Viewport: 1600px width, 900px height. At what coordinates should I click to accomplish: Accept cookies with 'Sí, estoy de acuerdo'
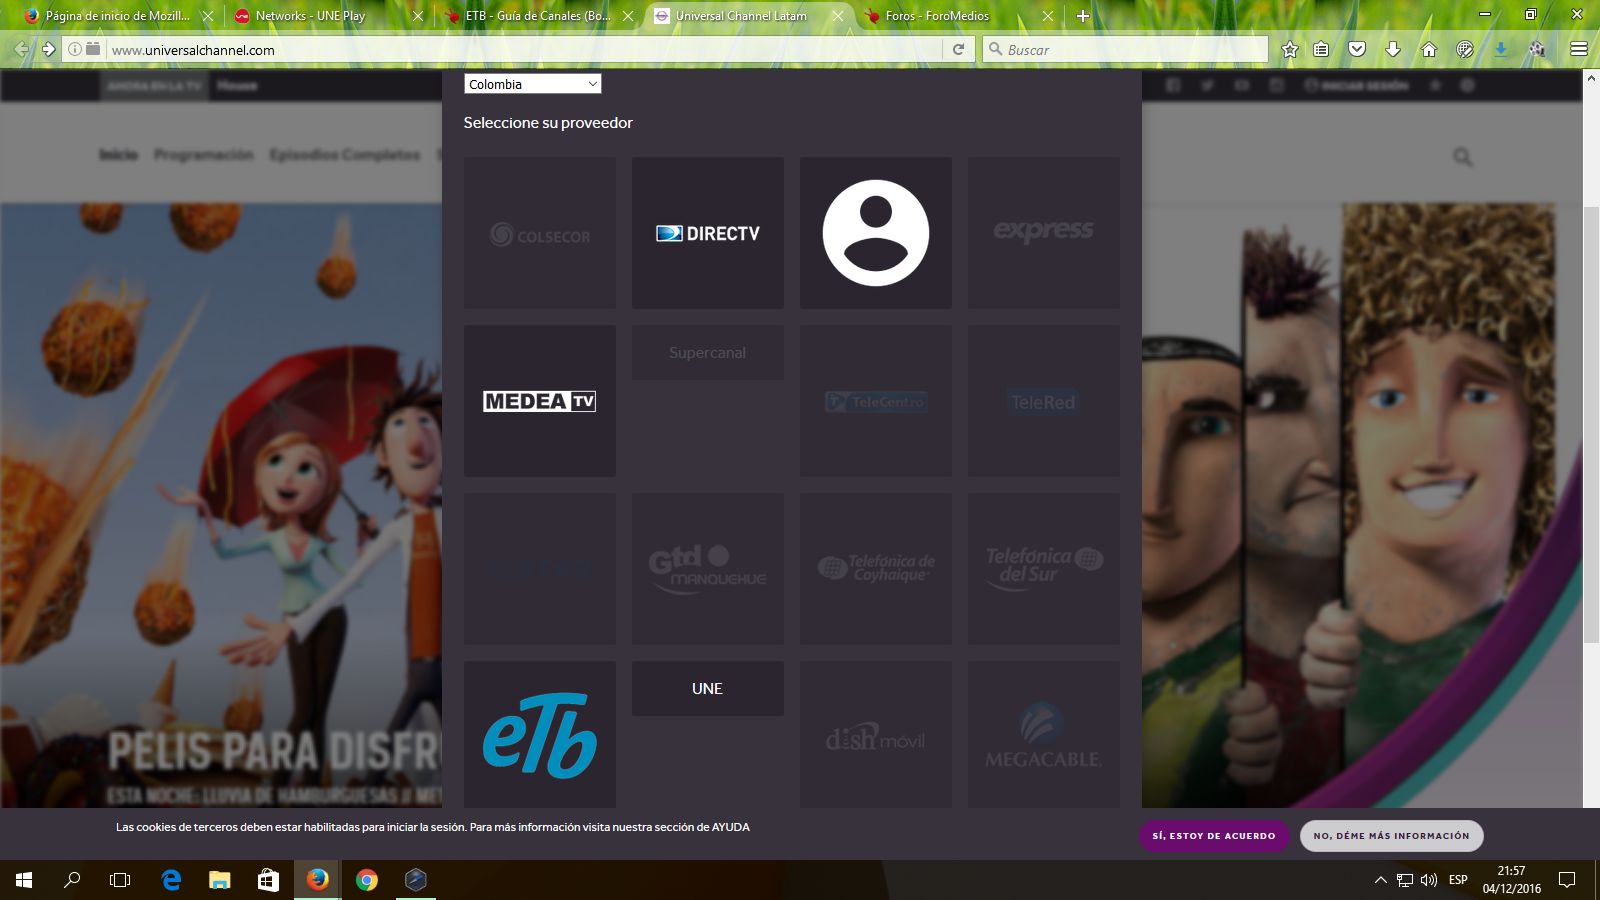pos(1213,836)
